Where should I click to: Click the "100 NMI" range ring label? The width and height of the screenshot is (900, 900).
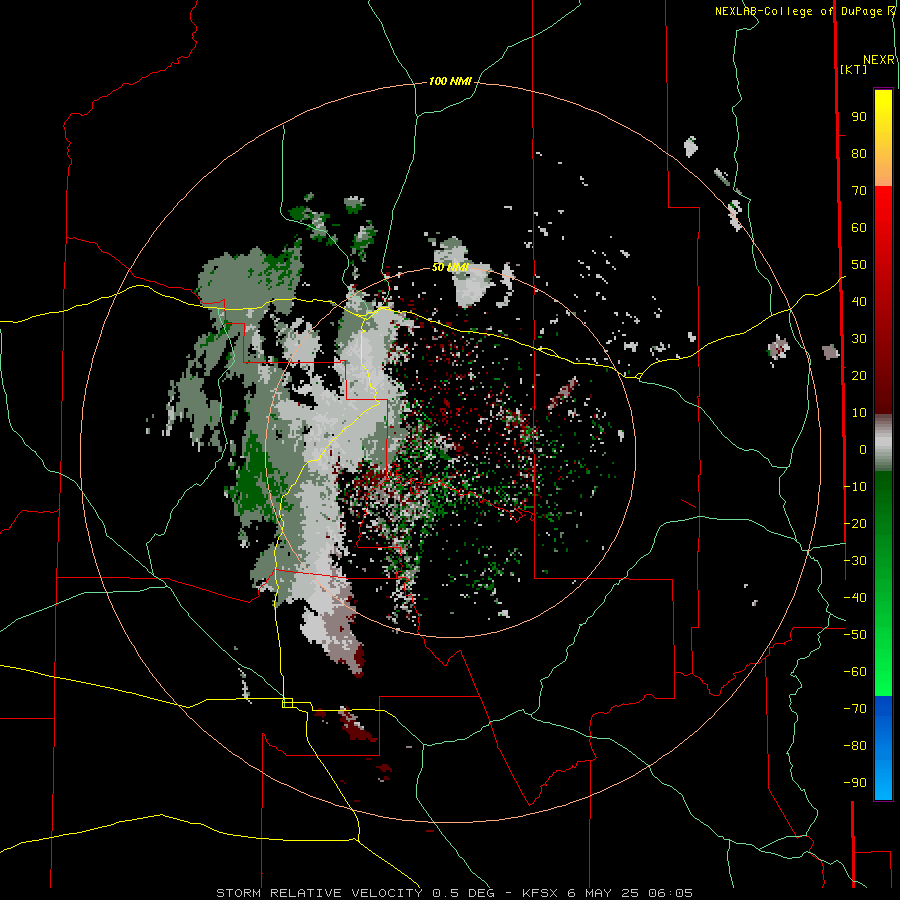450,82
